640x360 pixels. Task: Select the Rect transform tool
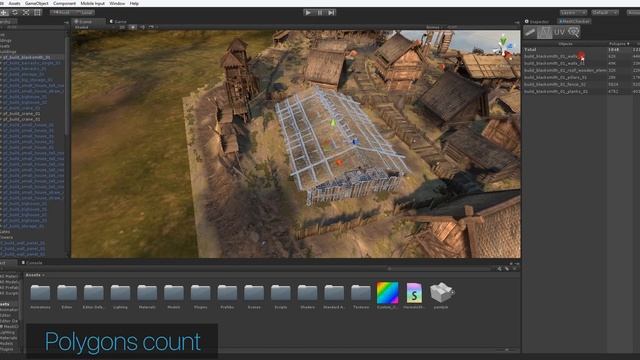37,13
